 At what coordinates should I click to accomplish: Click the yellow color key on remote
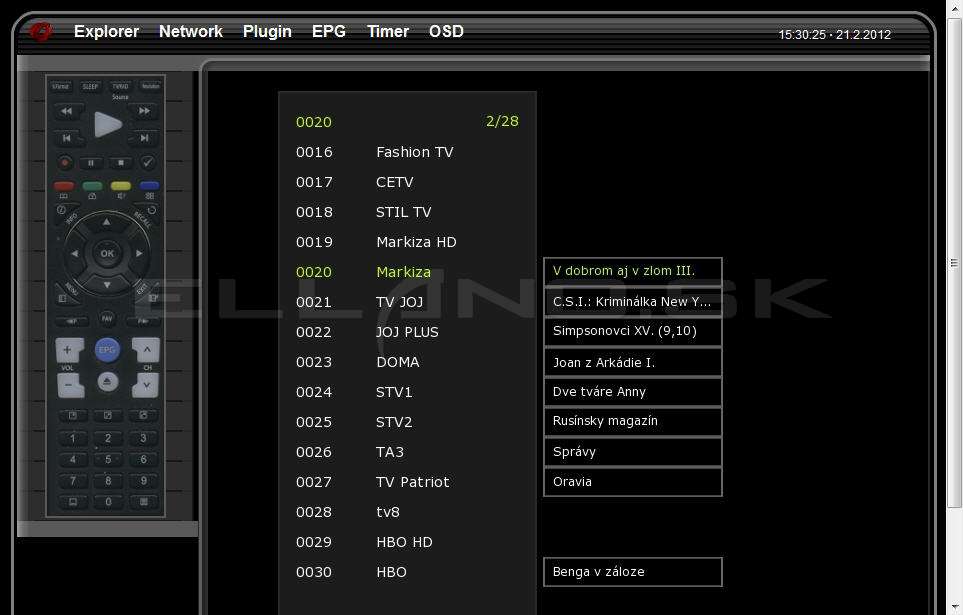tap(120, 186)
